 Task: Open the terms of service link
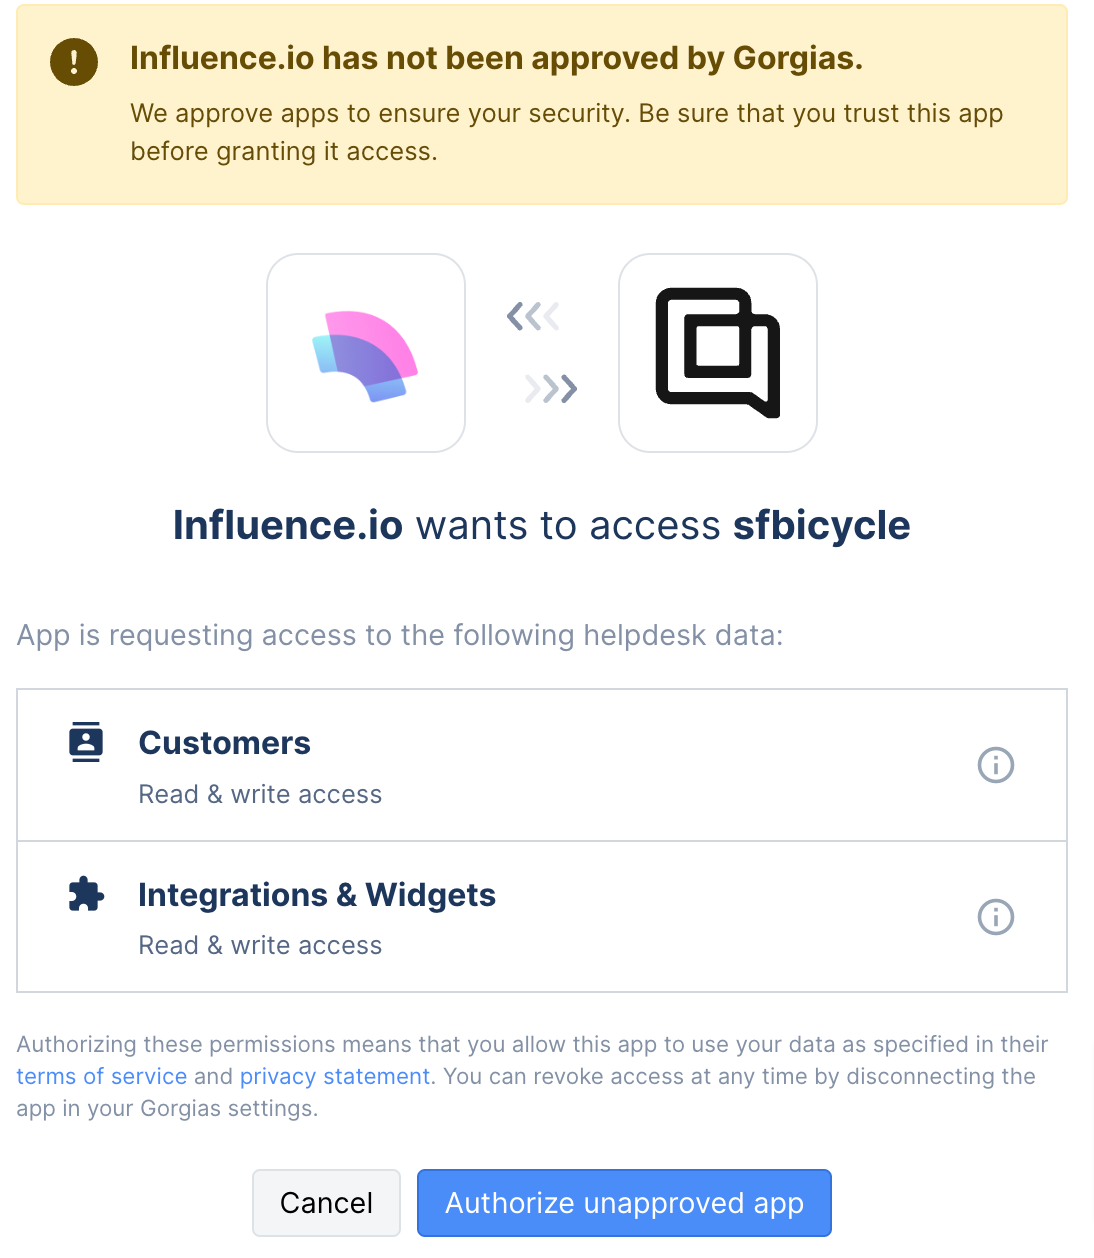click(102, 1076)
